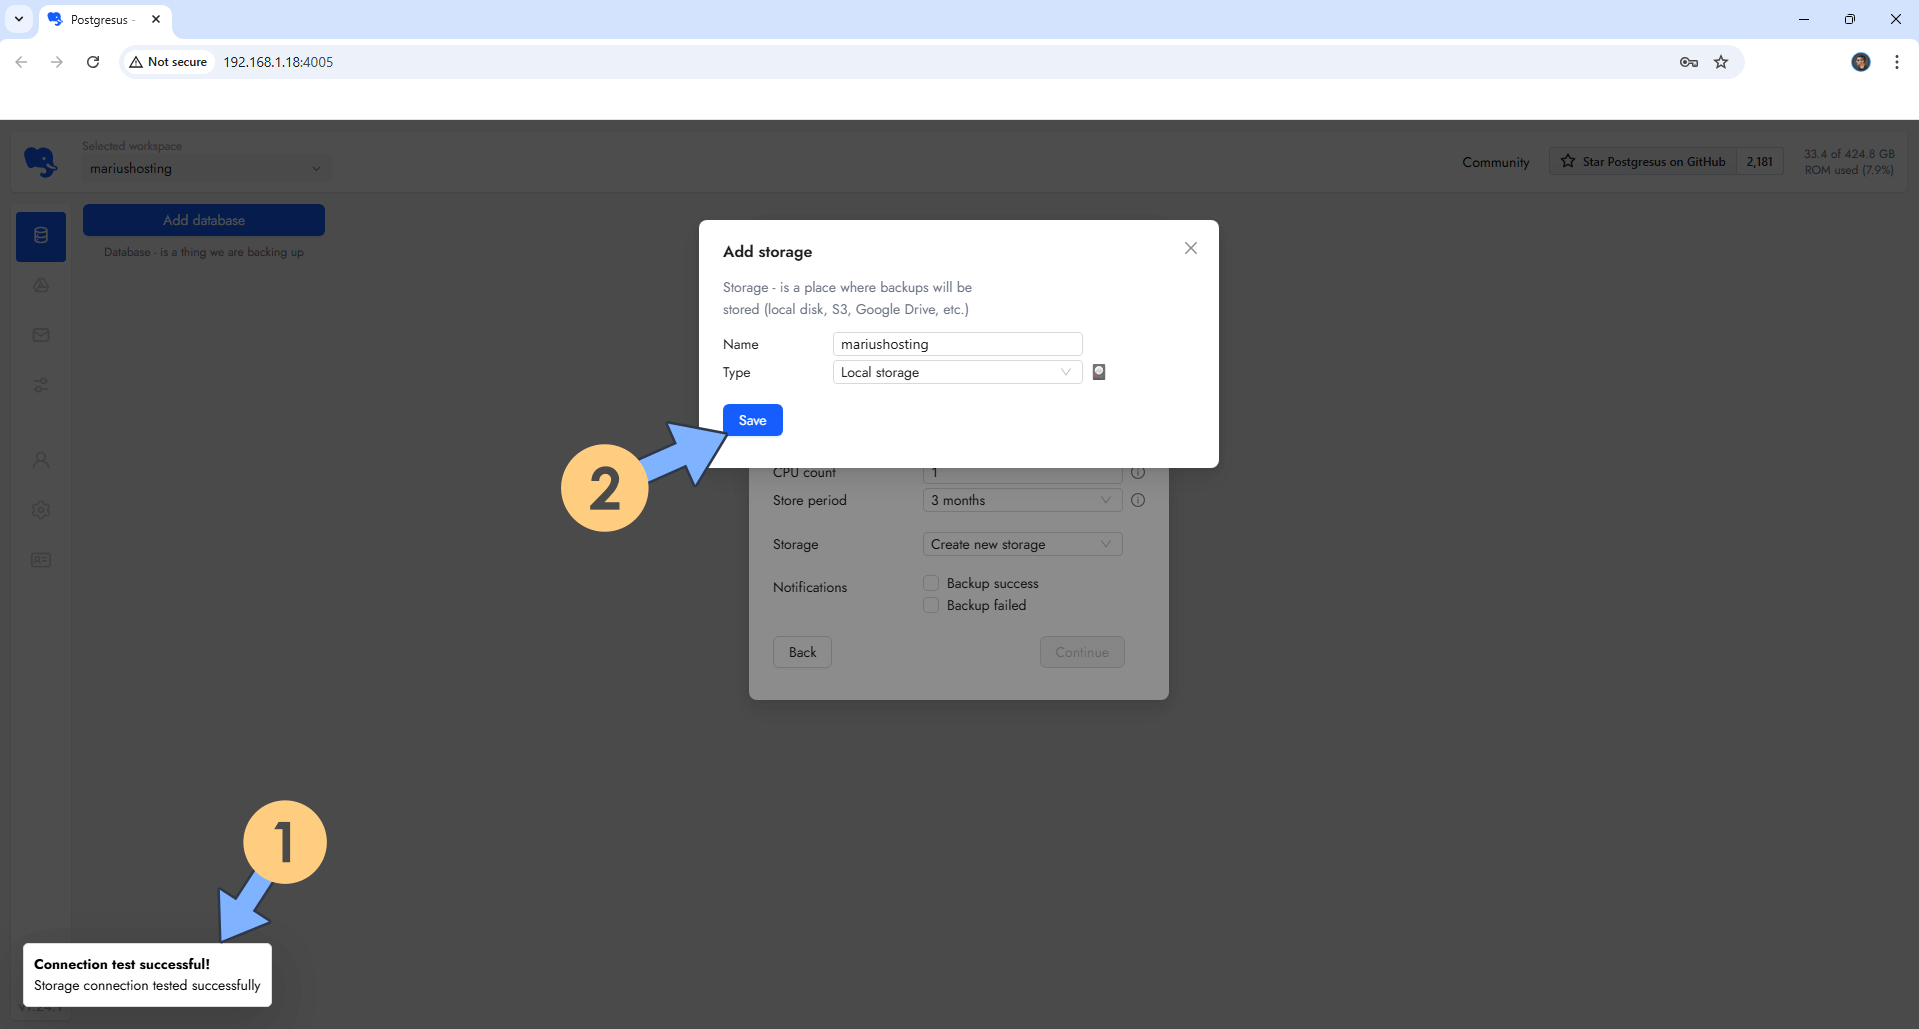Click the ID card sidebar icon
This screenshot has height=1029, width=1919.
[40, 560]
